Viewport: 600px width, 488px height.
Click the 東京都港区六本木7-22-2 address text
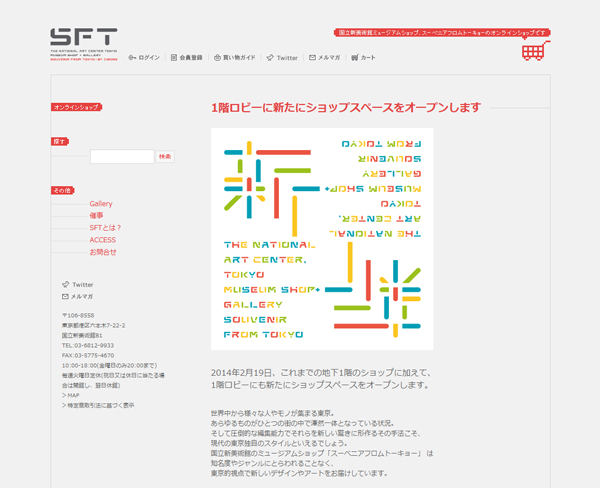pyautogui.click(x=93, y=325)
